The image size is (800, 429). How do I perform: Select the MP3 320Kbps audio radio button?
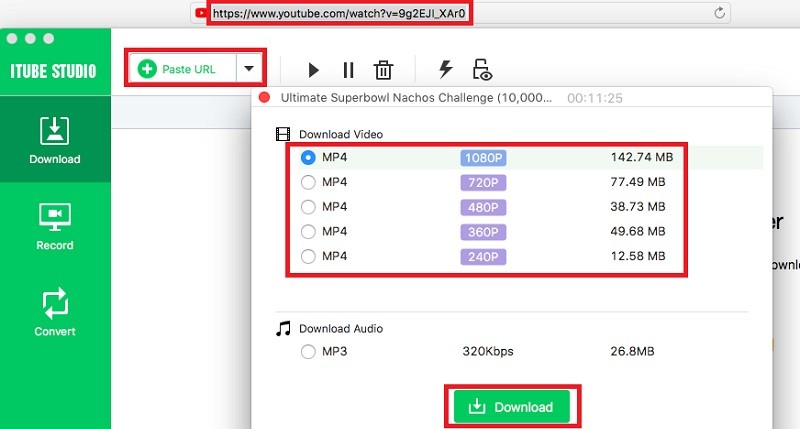click(308, 351)
